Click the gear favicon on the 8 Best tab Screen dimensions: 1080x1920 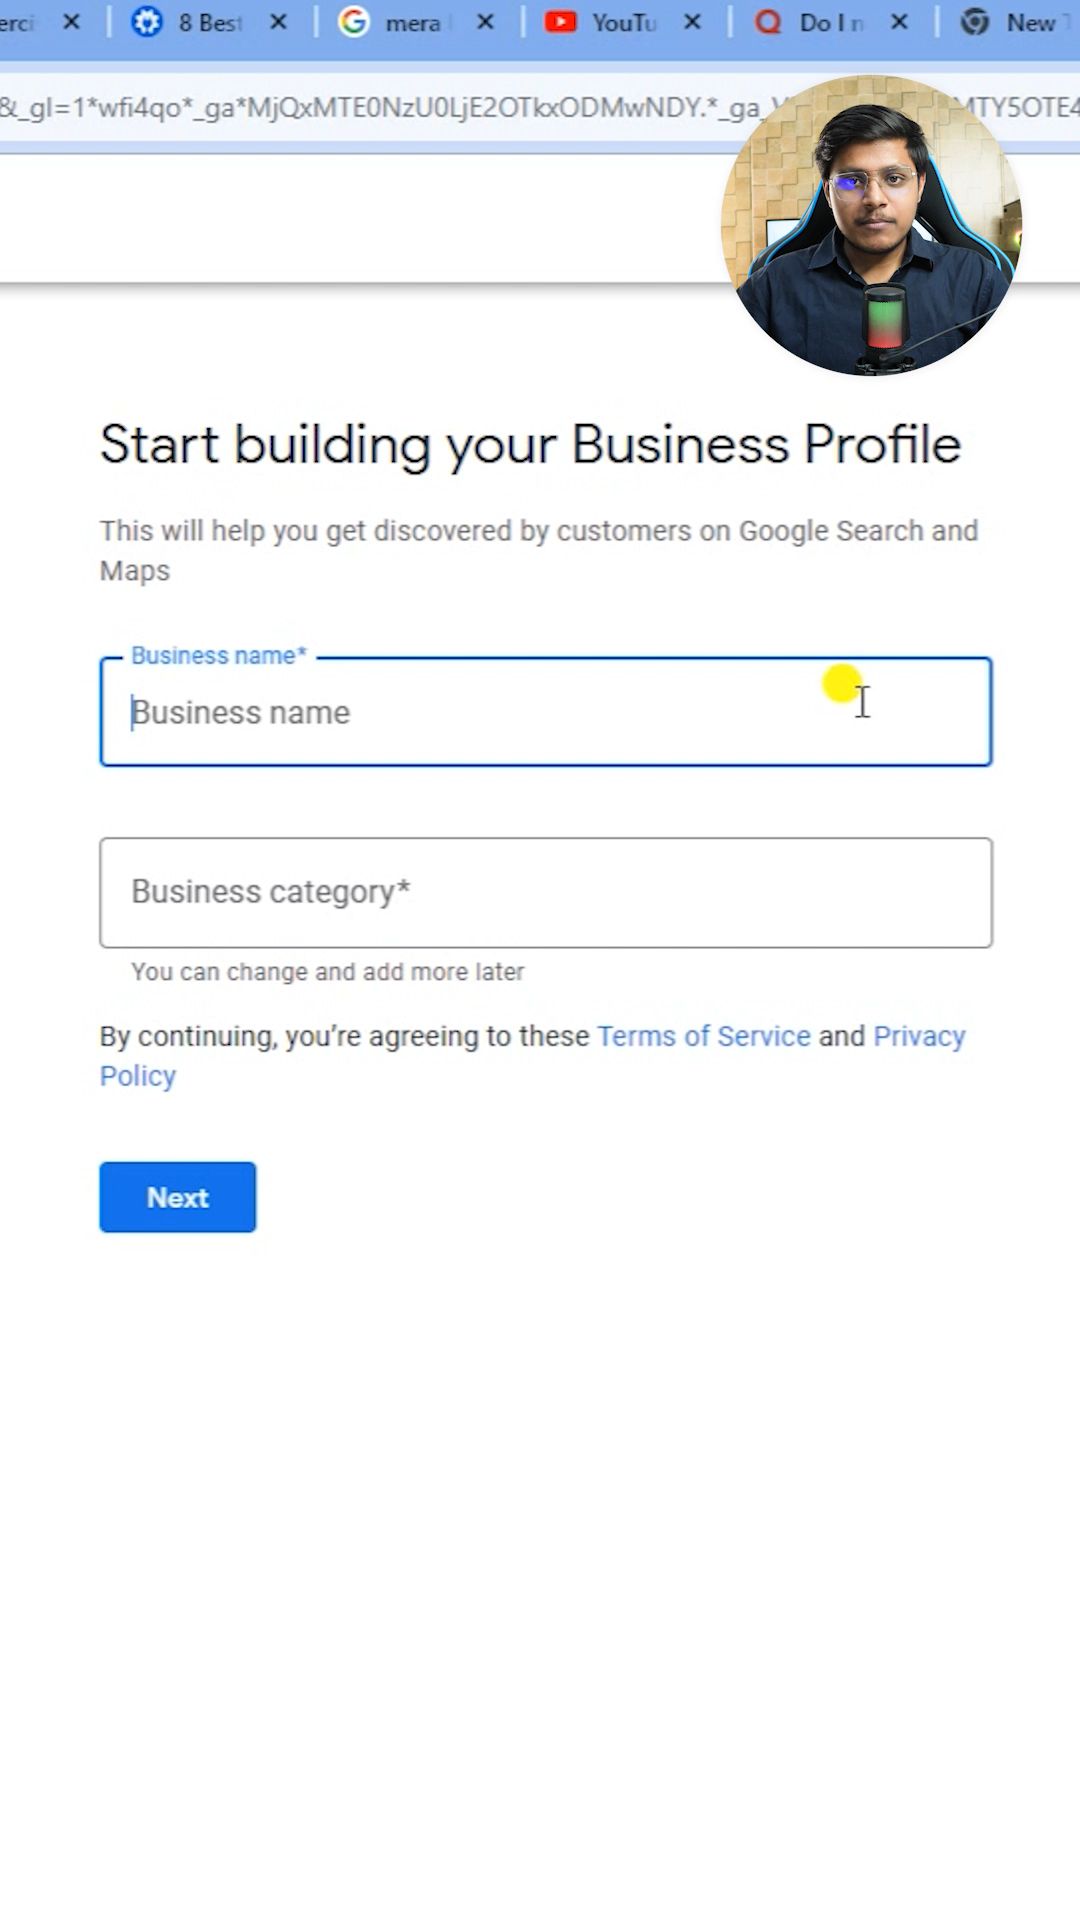[147, 22]
